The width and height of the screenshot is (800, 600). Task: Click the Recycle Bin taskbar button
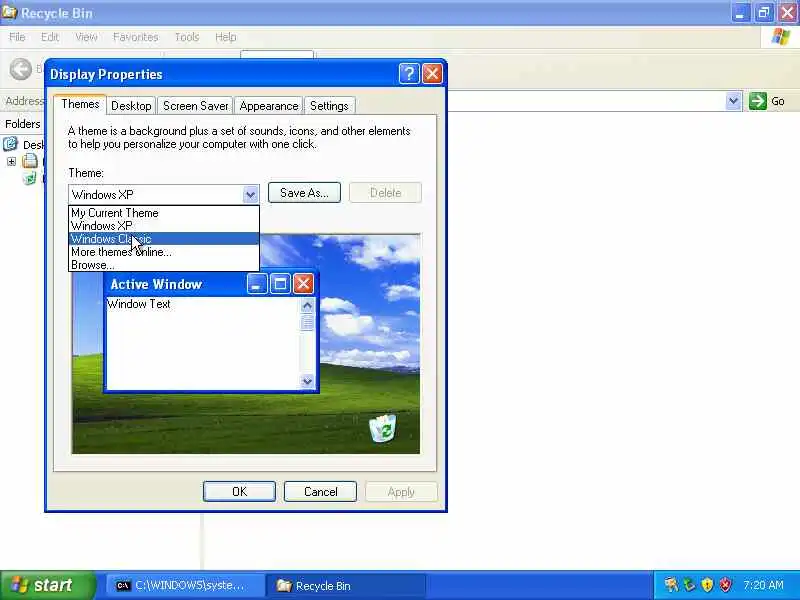point(345,586)
